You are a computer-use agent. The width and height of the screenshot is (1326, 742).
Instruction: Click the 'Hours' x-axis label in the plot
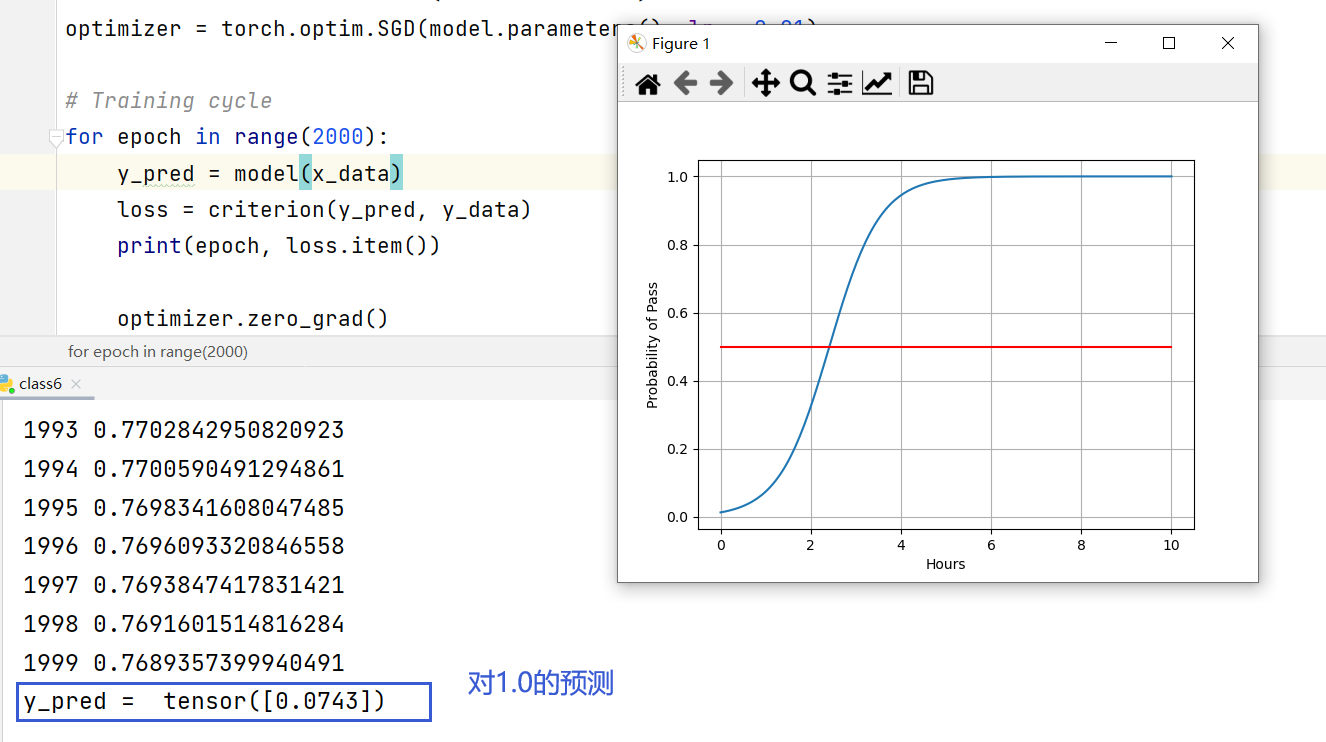tap(945, 564)
